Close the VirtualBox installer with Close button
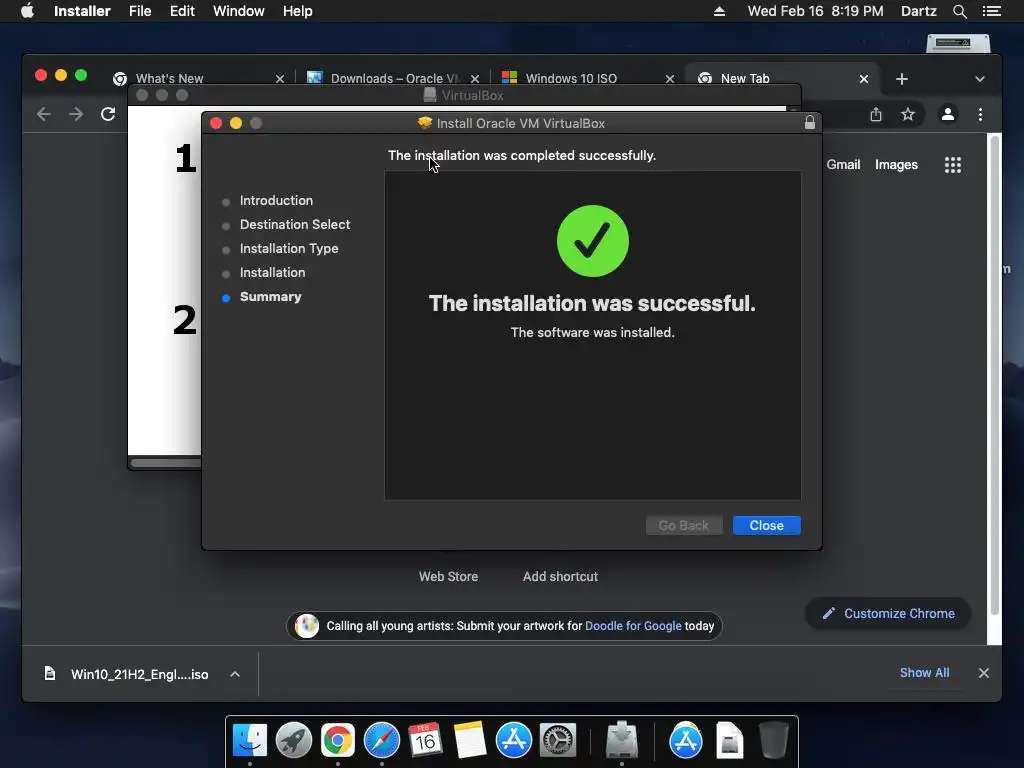The width and height of the screenshot is (1024, 768). [766, 525]
